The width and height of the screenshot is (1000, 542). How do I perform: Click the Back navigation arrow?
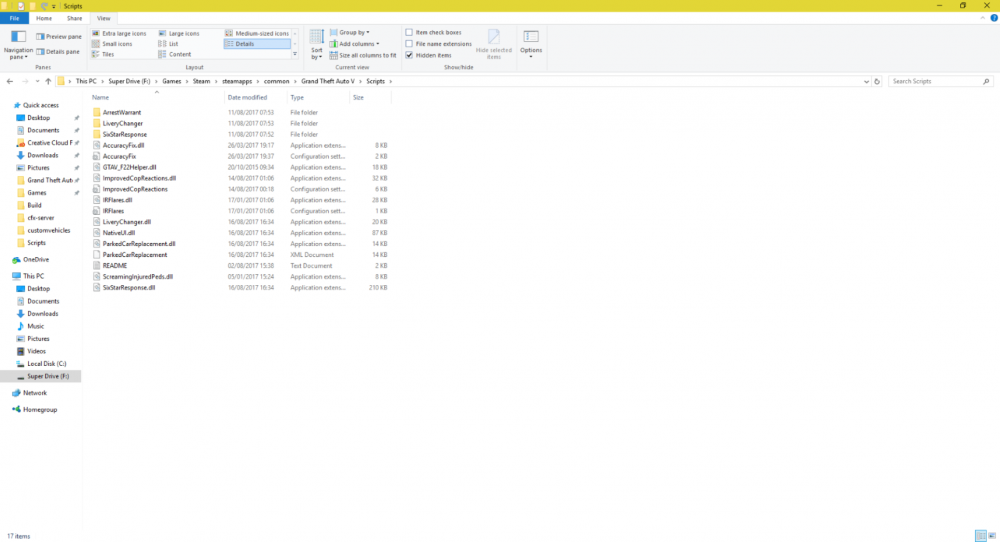(x=9, y=81)
